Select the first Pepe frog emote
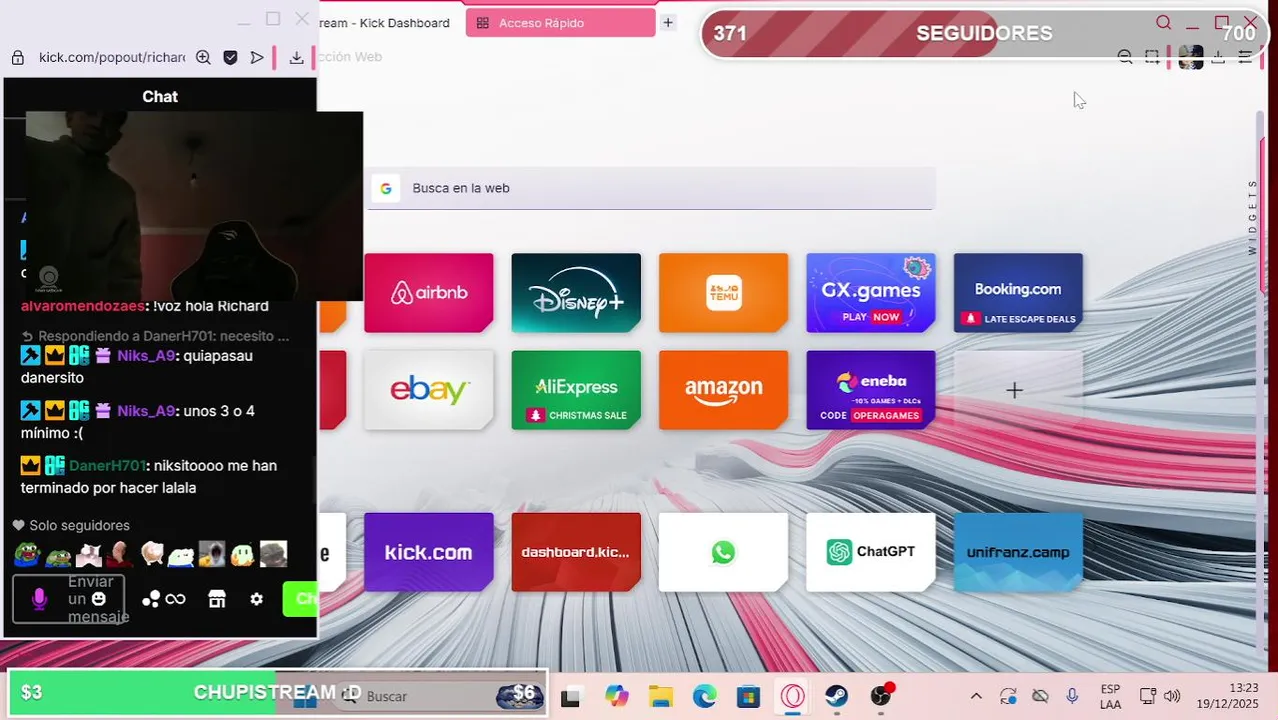 tap(27, 554)
